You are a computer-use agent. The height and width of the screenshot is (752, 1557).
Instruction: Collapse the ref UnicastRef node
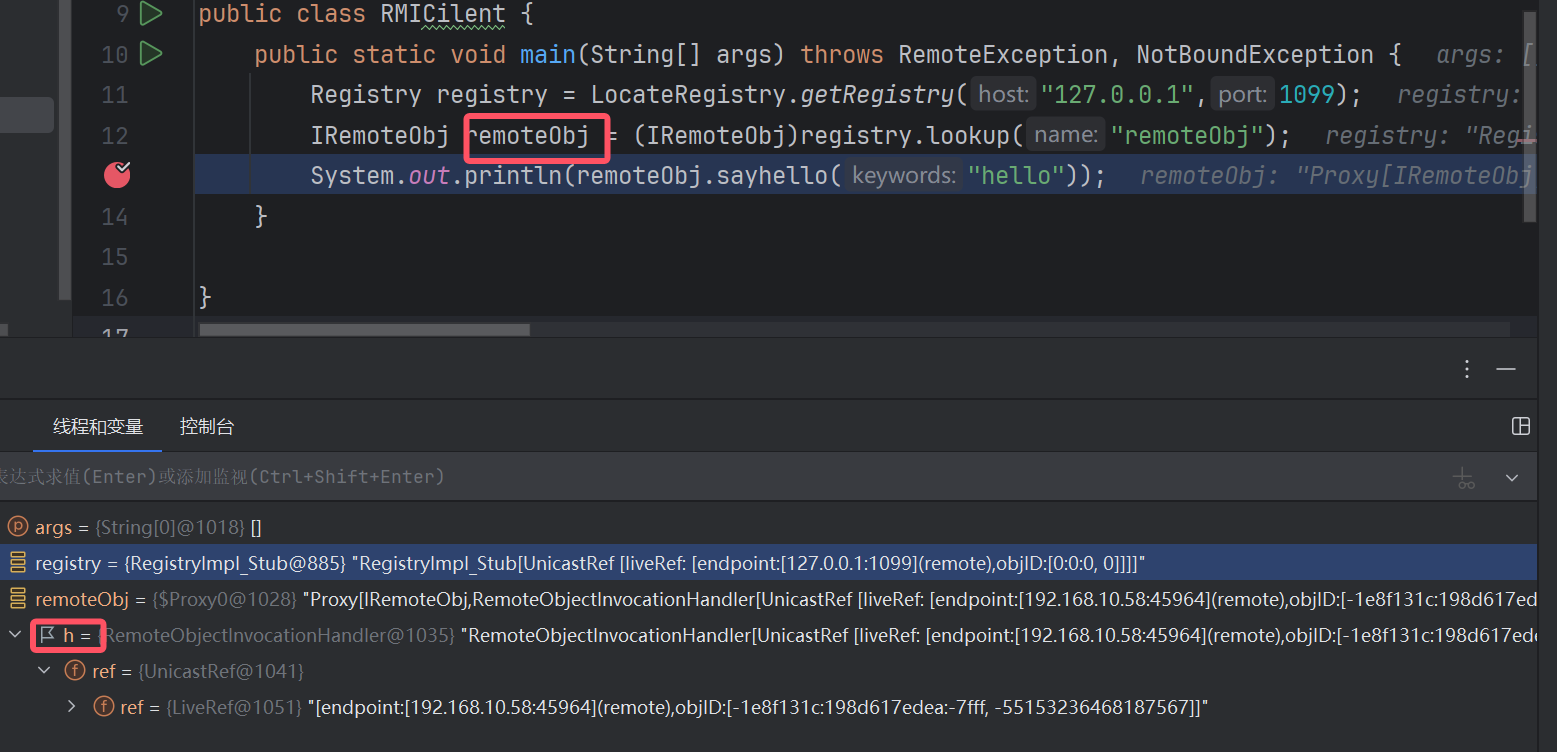(44, 671)
